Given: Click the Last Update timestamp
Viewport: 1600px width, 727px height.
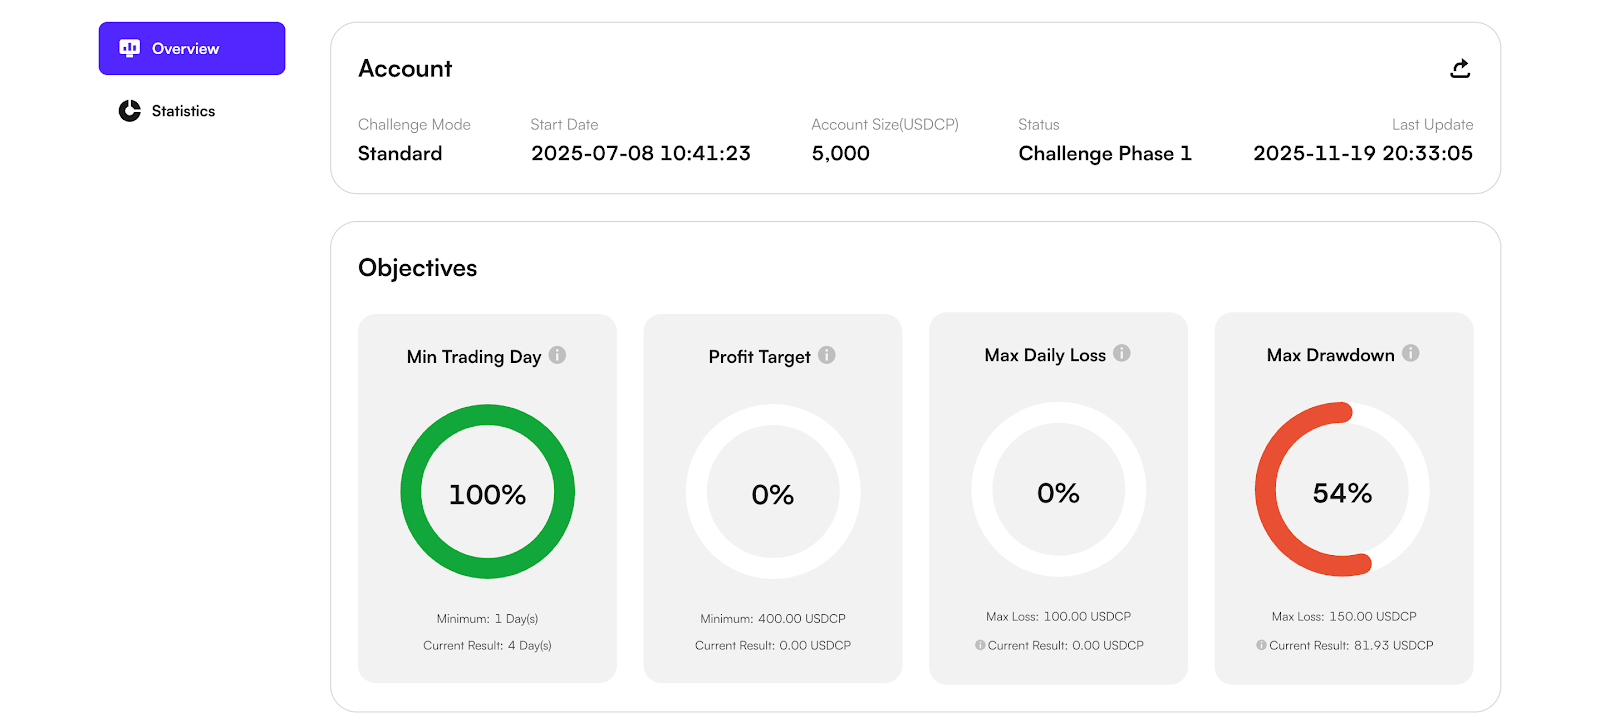Looking at the screenshot, I should pos(1363,153).
